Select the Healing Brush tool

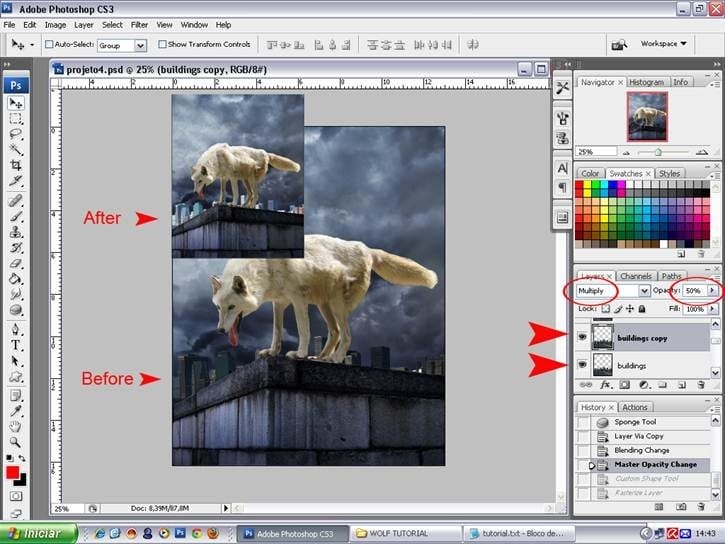(x=16, y=200)
